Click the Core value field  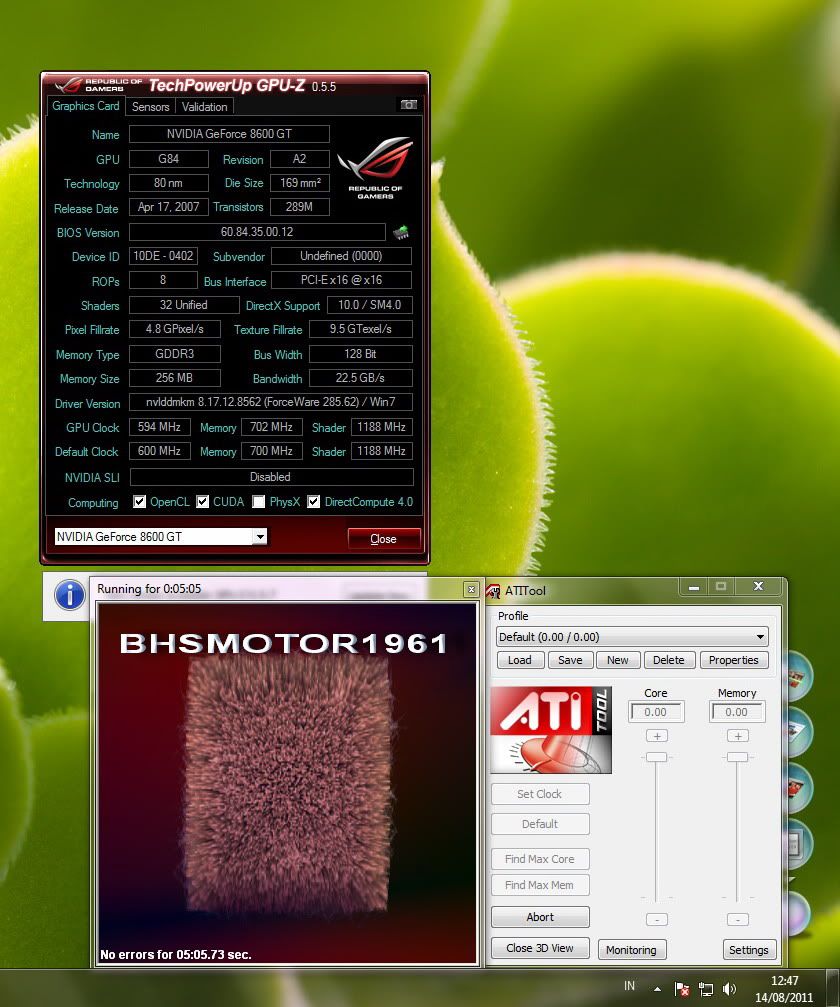pyautogui.click(x=656, y=712)
